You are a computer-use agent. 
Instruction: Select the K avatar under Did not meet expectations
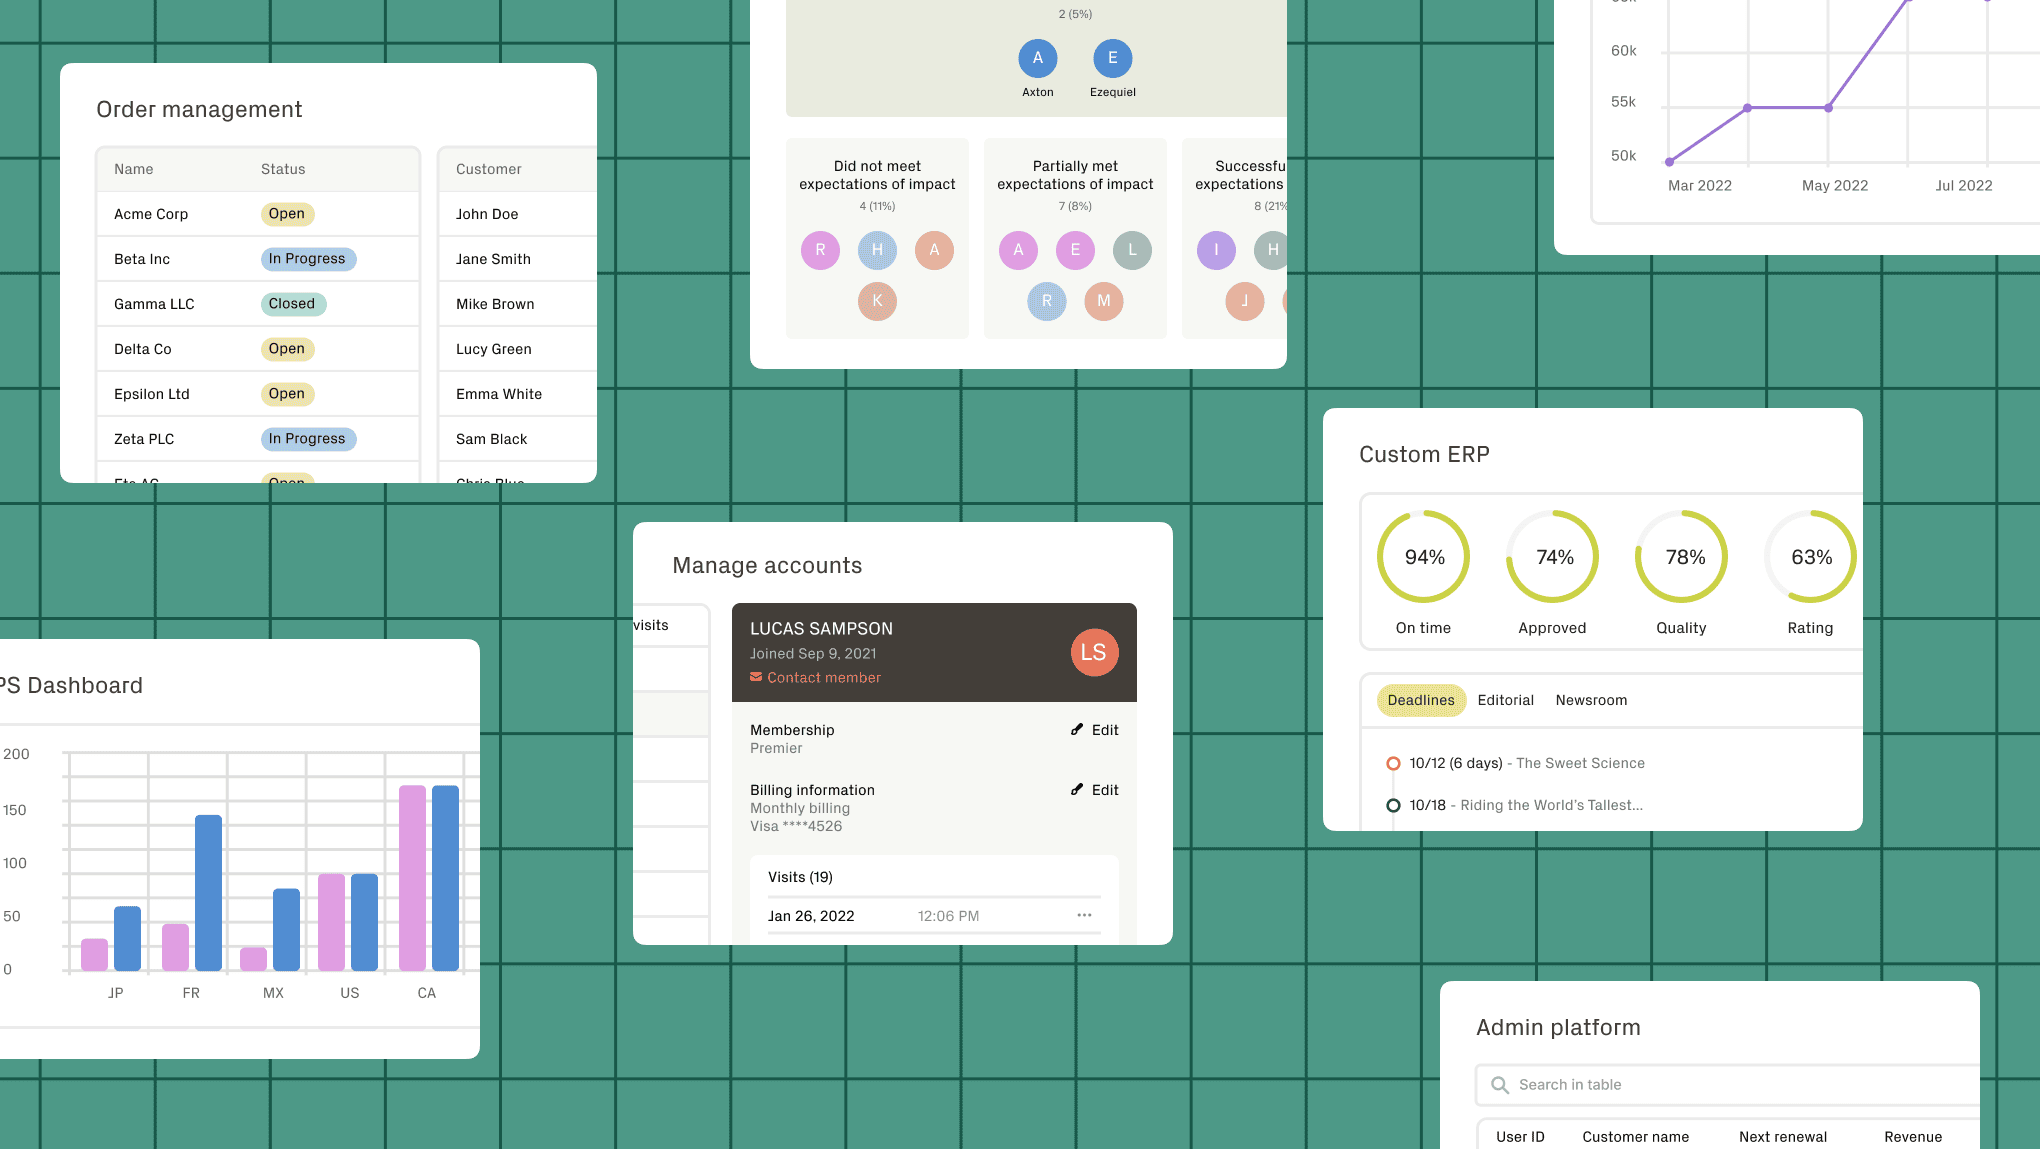(x=877, y=301)
